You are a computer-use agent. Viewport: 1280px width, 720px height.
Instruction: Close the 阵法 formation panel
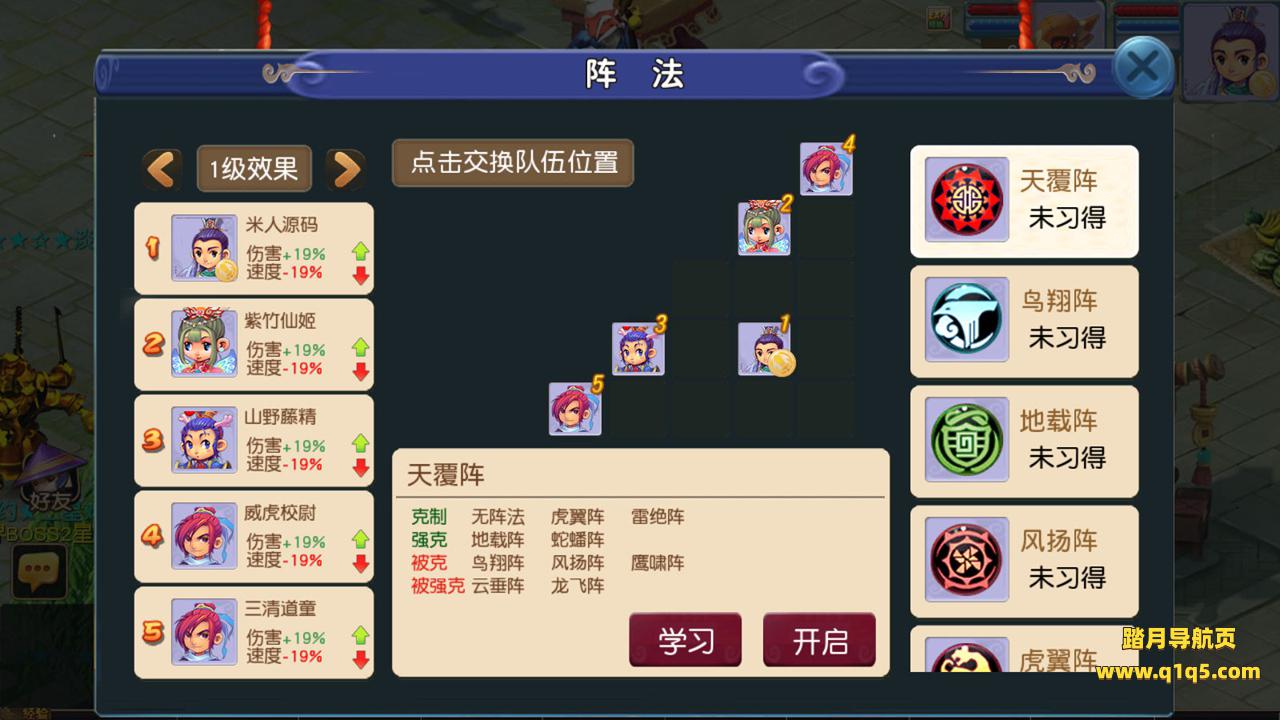tap(1143, 67)
